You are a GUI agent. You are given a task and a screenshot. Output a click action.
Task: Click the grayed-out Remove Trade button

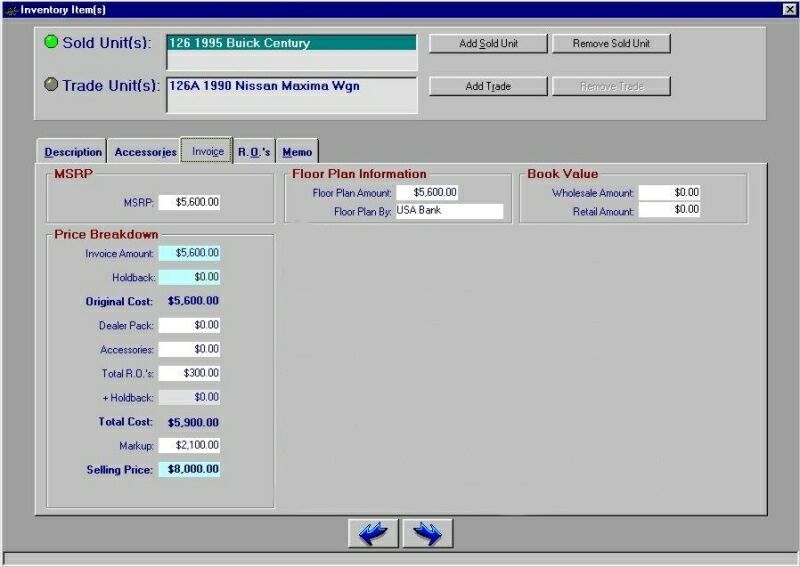(x=611, y=86)
